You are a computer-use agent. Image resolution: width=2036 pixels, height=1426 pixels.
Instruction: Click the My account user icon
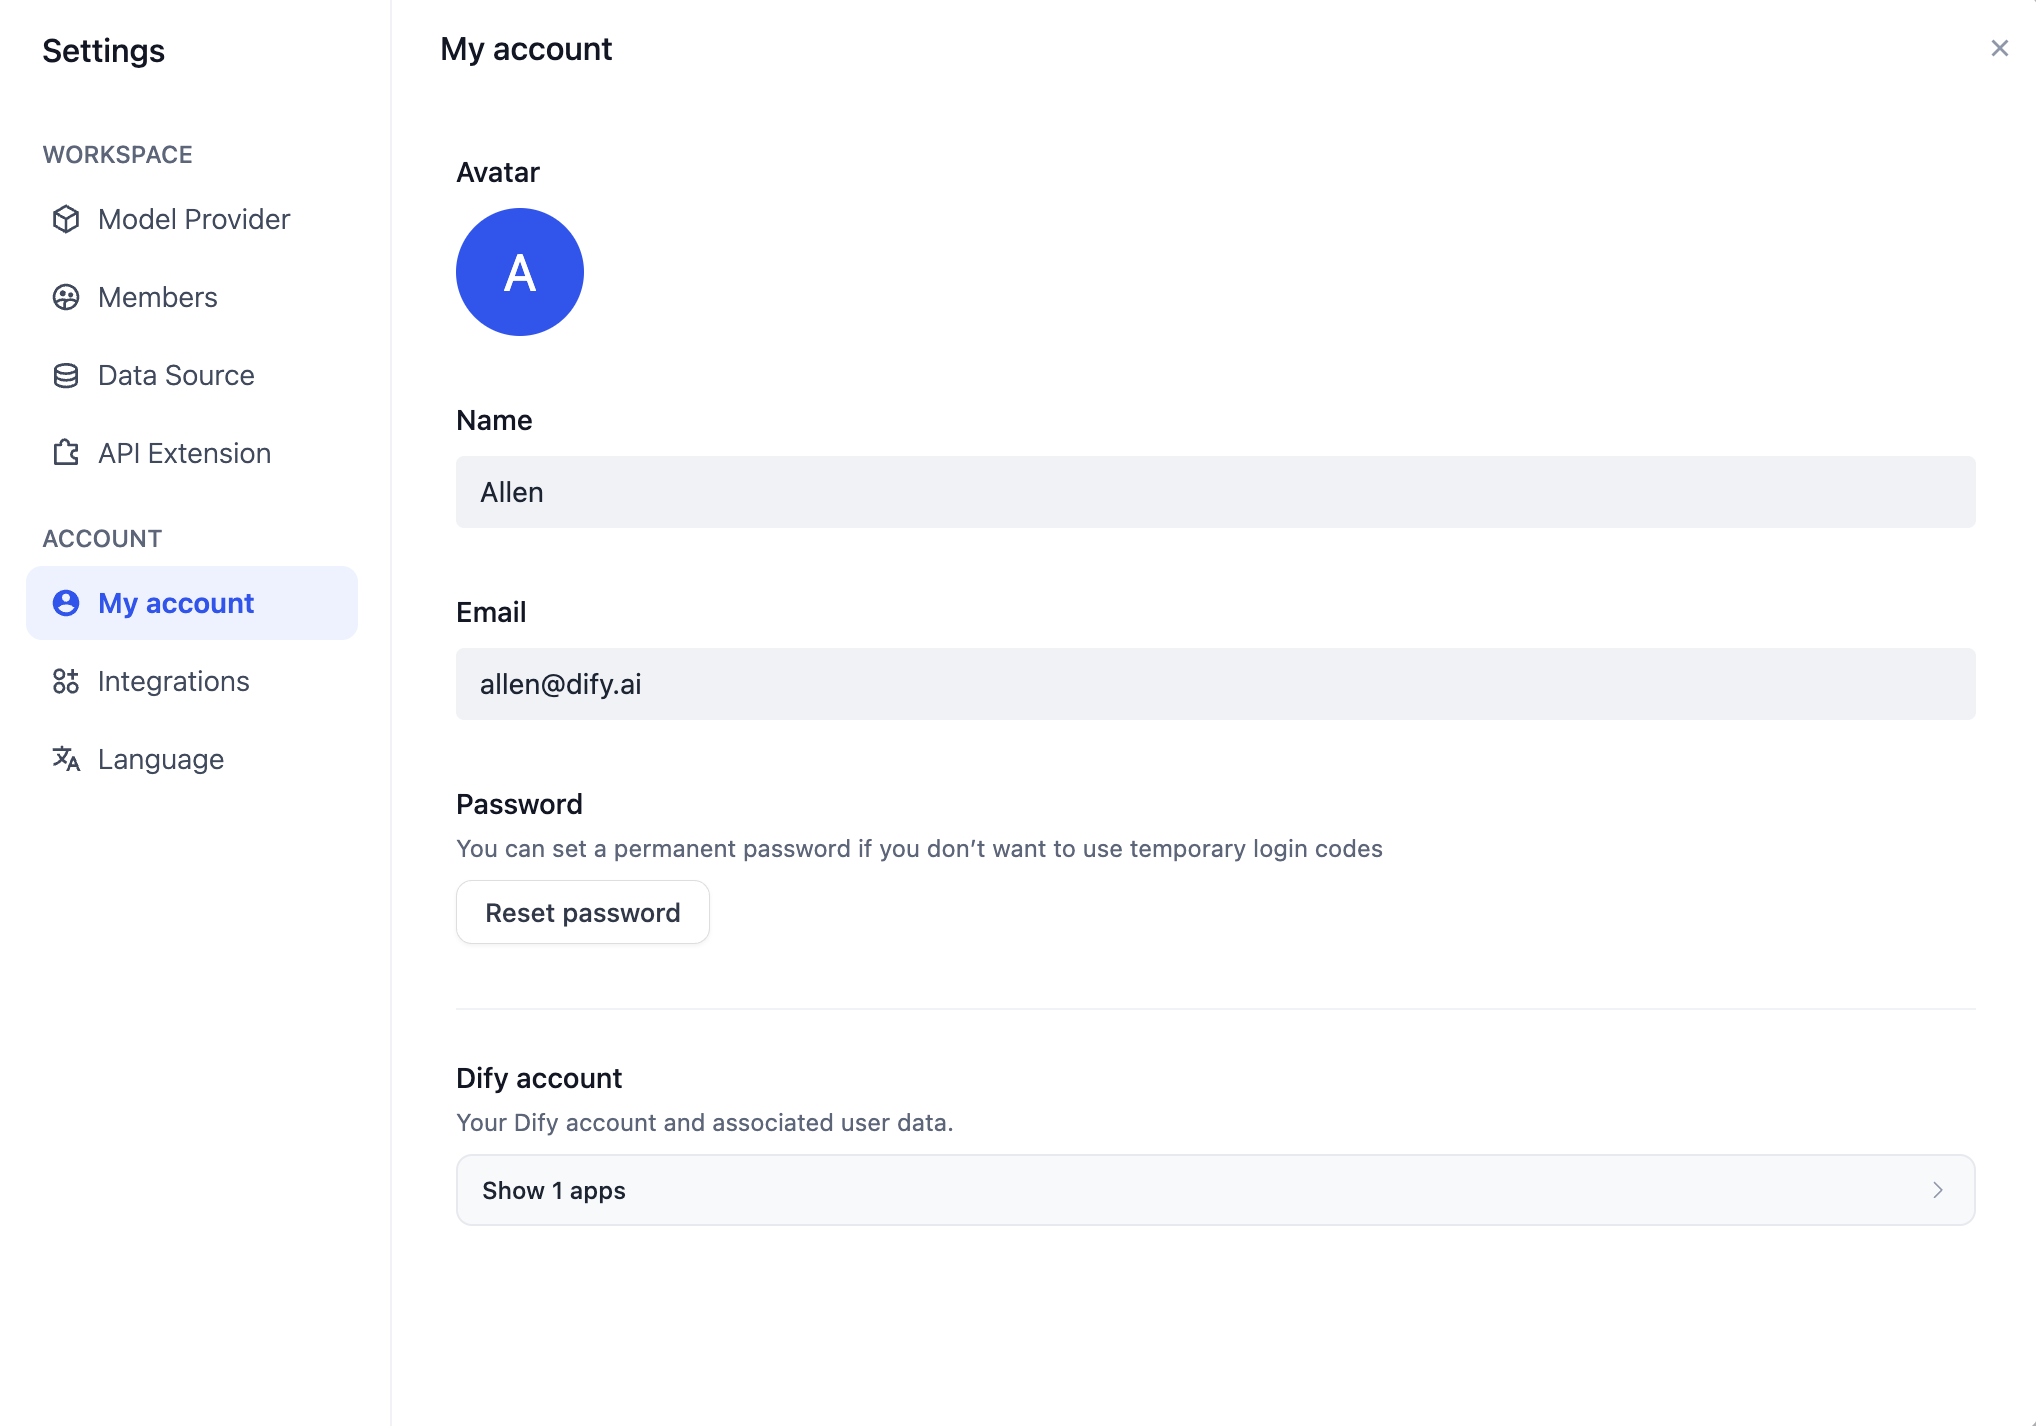[x=66, y=603]
